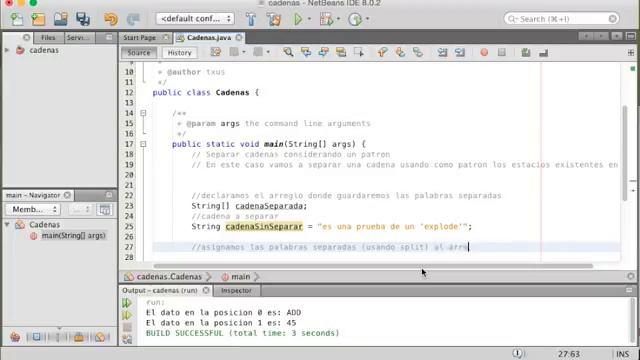The width and height of the screenshot is (640, 360).
Task: Close the main - Navigator tab
Action: coord(67,195)
